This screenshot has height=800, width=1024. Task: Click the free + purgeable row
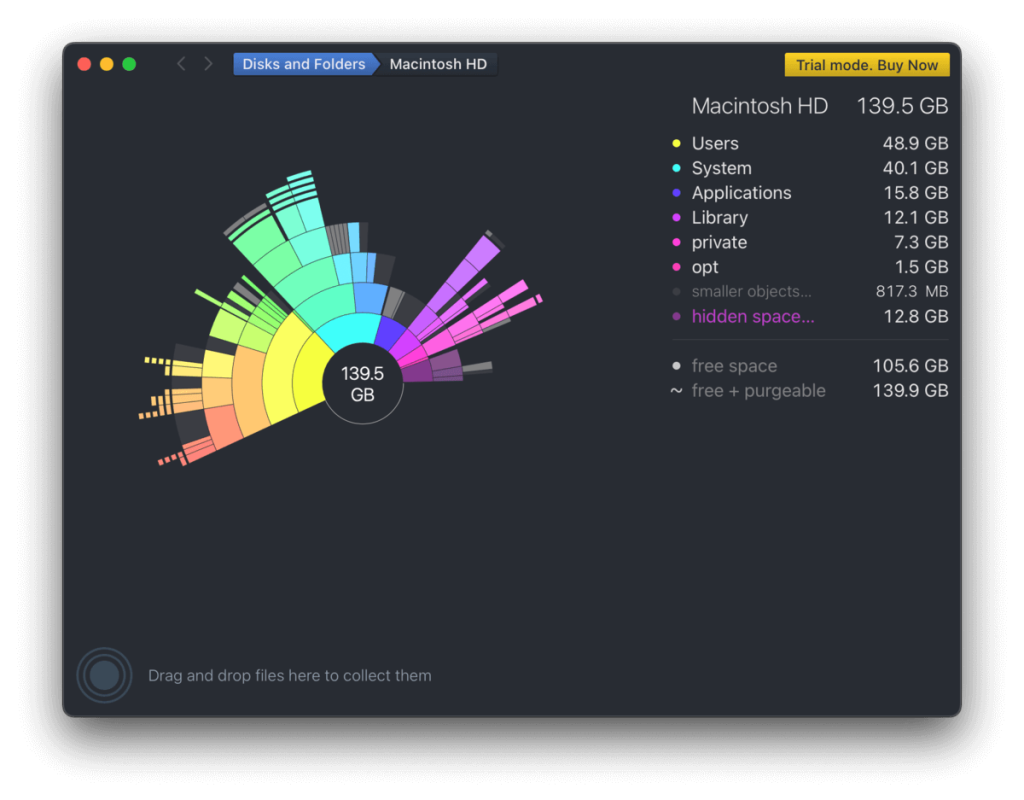click(758, 390)
